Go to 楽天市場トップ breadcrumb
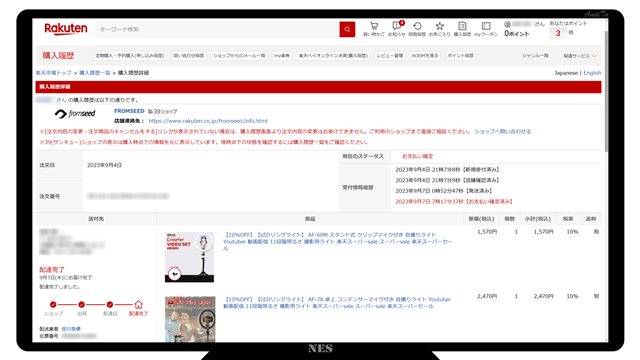The height and width of the screenshot is (360, 640). 53,73
